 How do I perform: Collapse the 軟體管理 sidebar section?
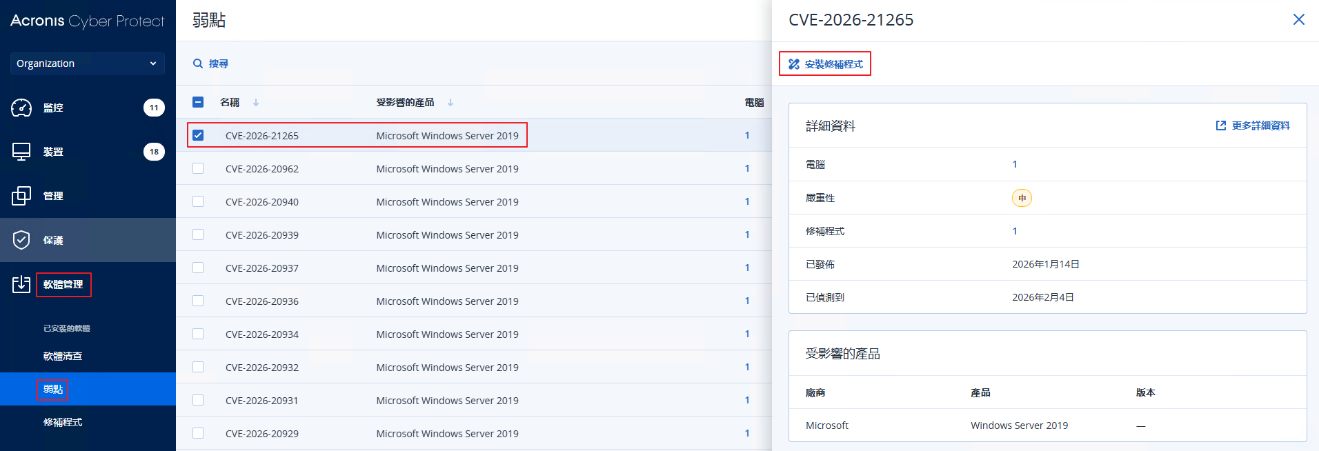point(88,284)
